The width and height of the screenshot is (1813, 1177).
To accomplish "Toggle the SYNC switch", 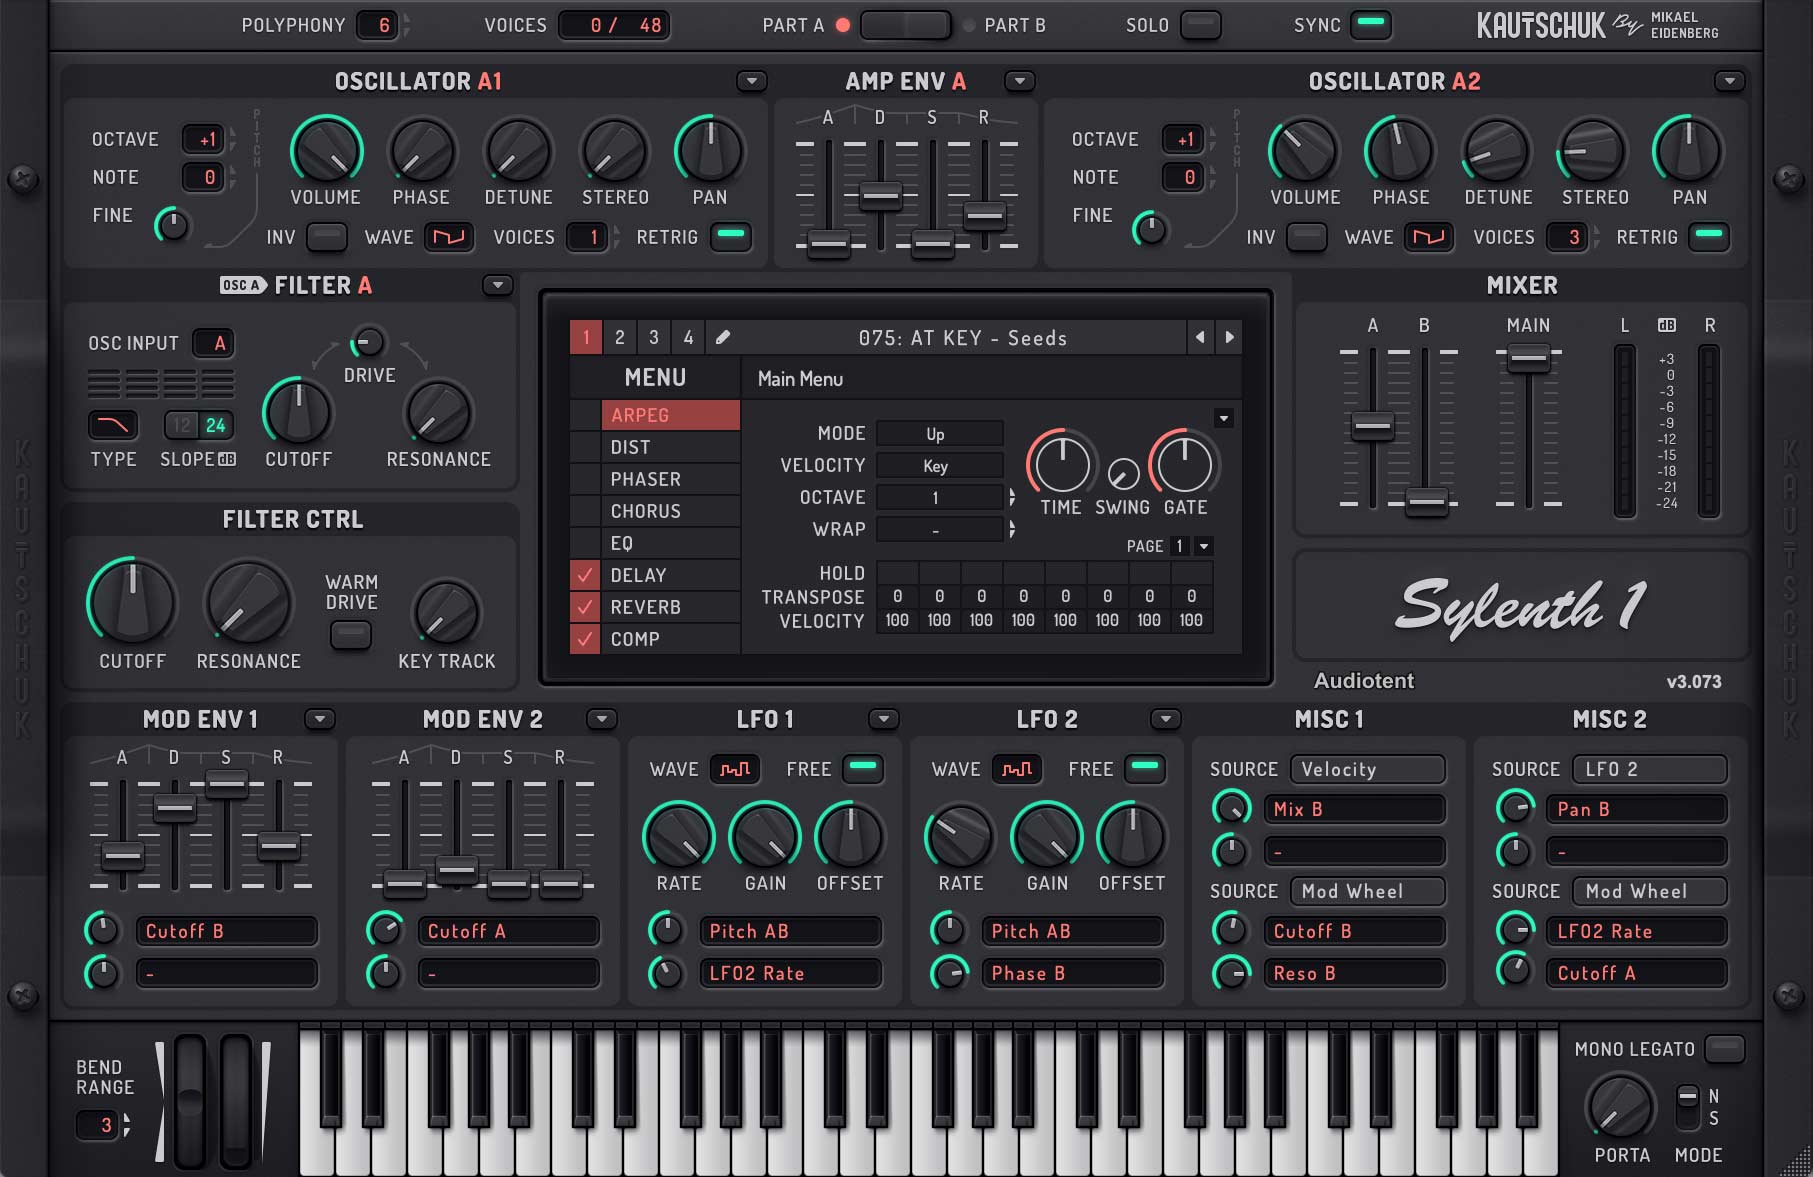I will pos(1371,24).
